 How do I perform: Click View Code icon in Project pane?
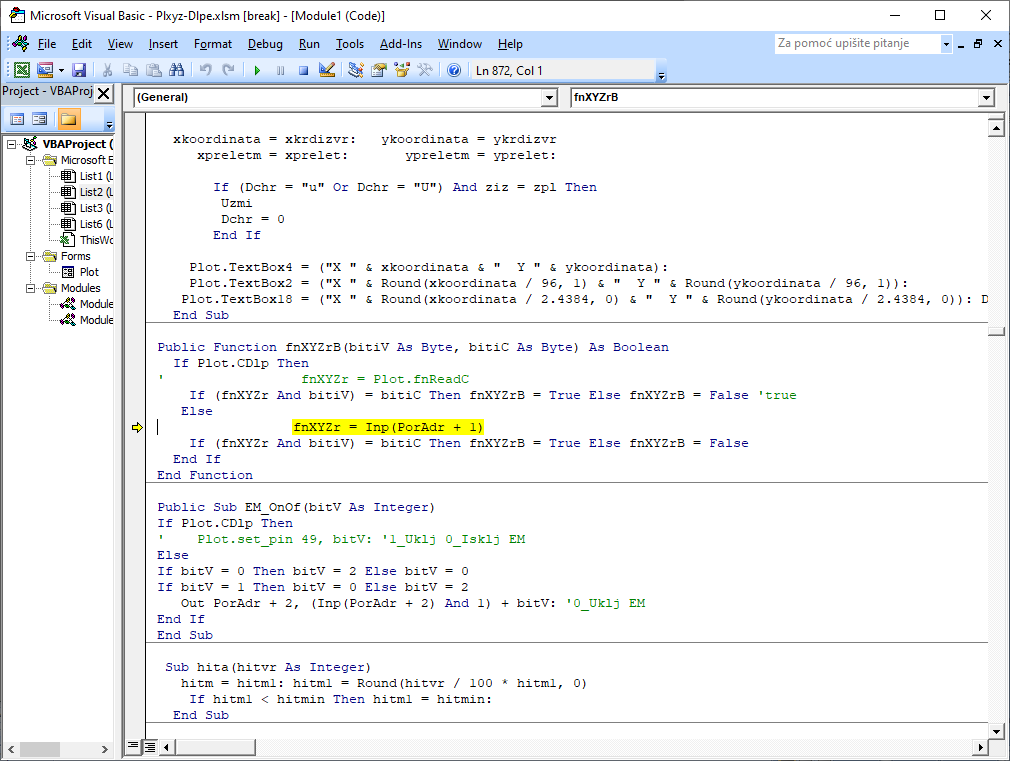point(17,119)
